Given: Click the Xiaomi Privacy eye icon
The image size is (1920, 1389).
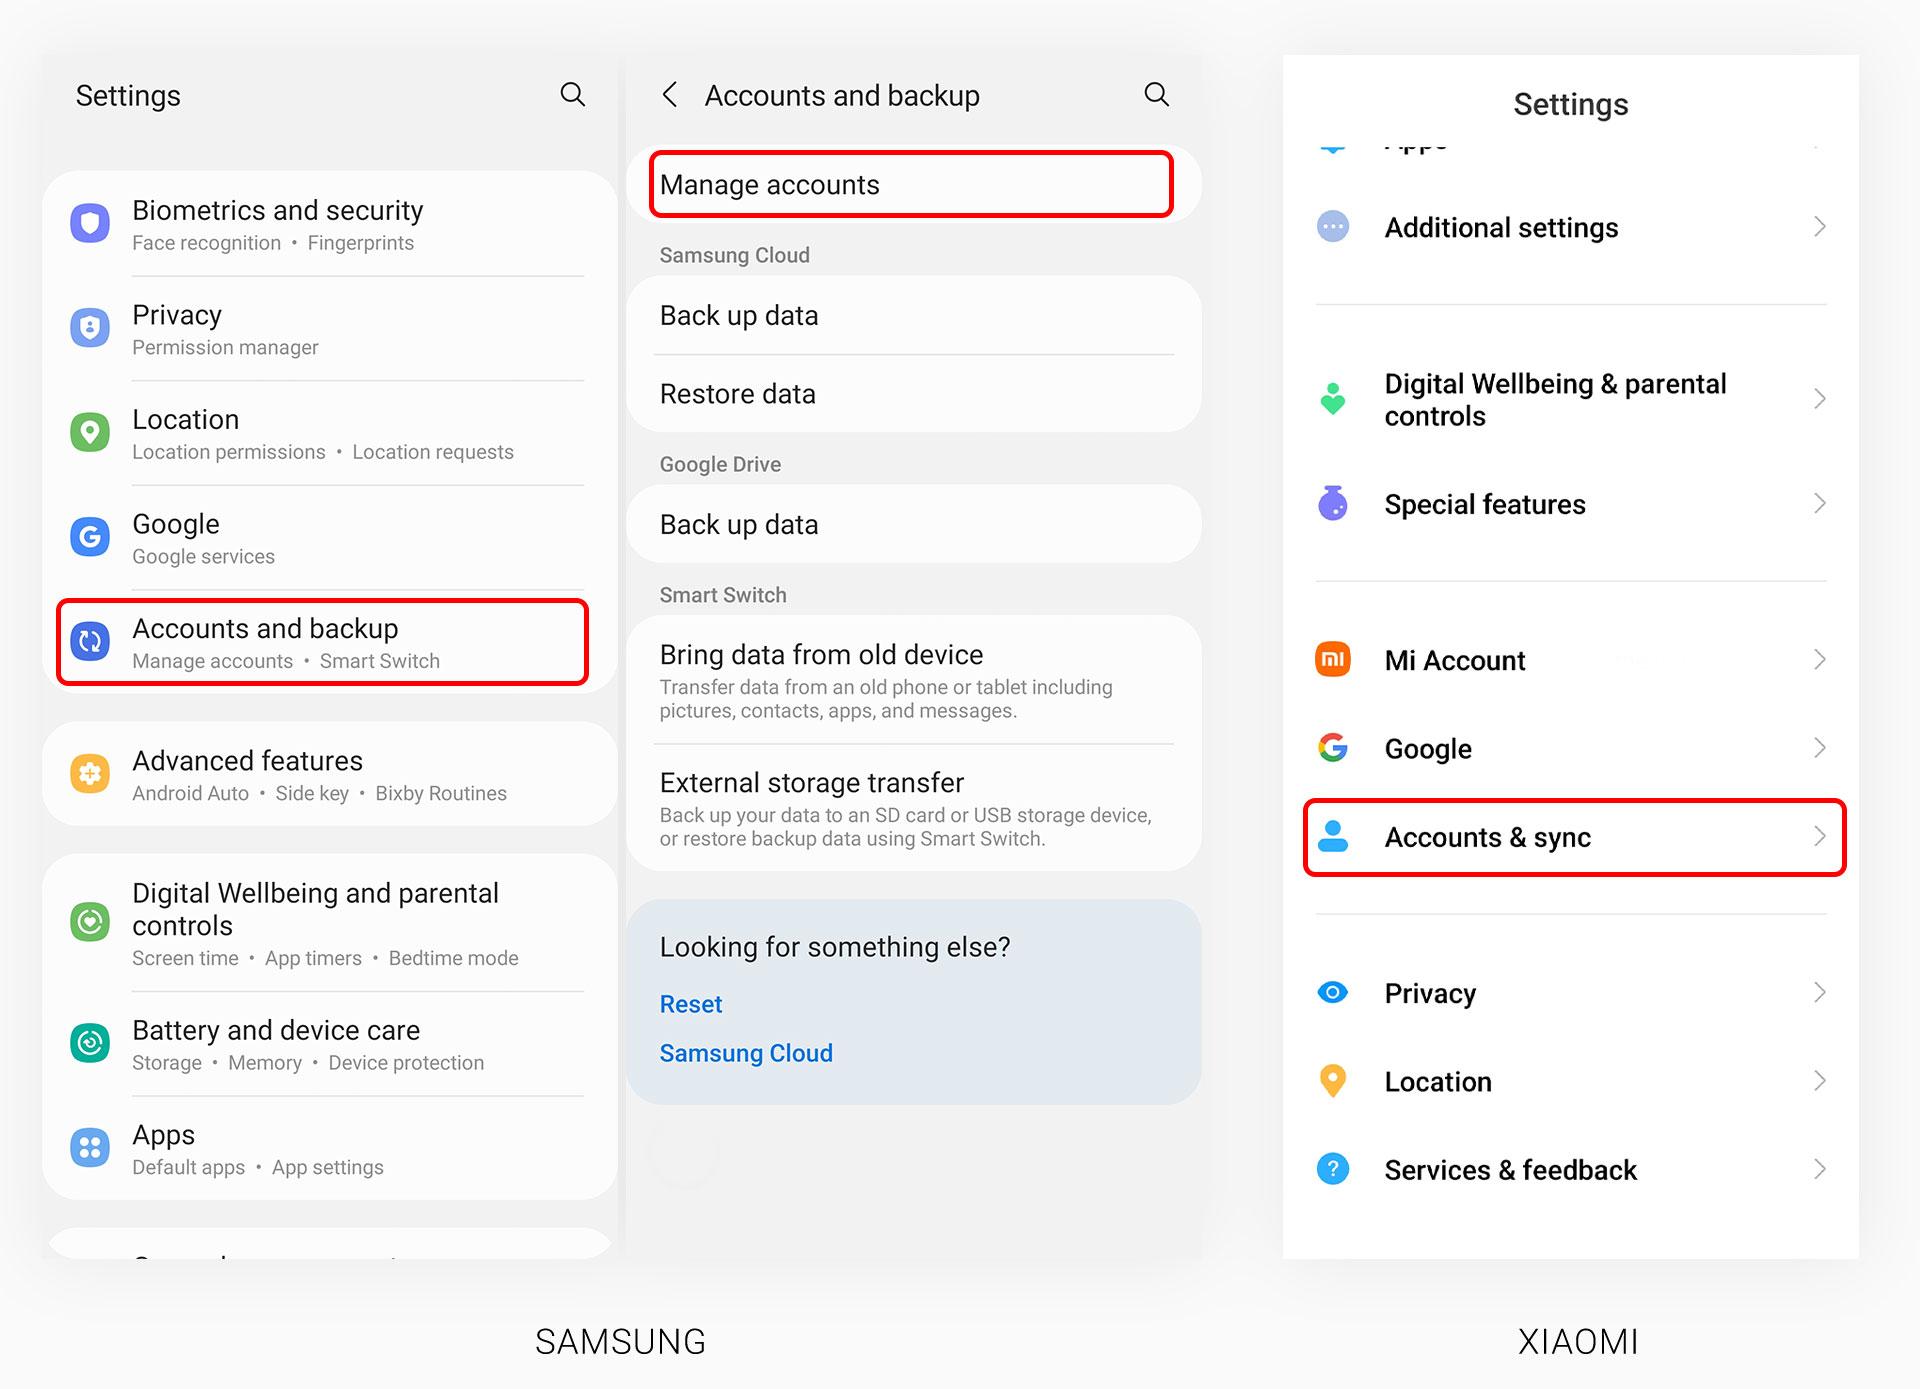Looking at the screenshot, I should tap(1333, 993).
